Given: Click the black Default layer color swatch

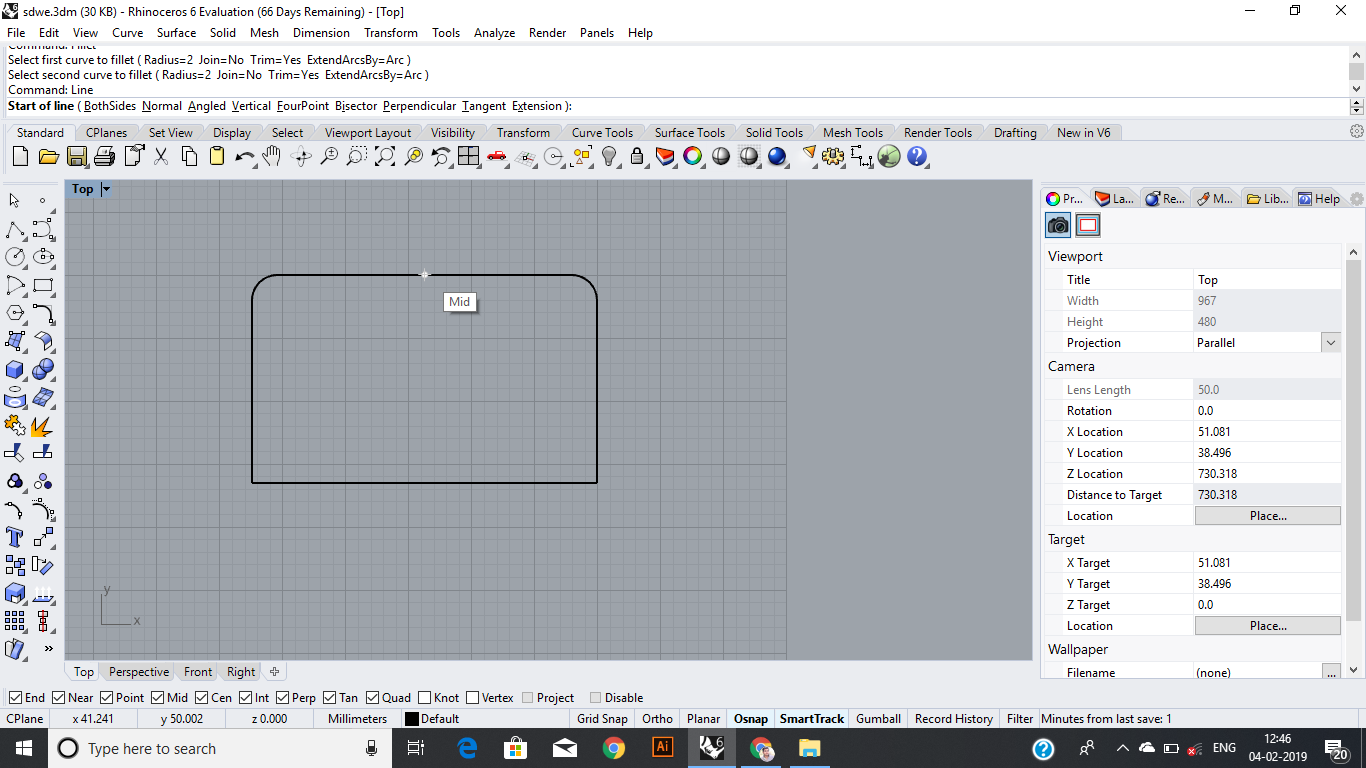Looking at the screenshot, I should pos(412,719).
